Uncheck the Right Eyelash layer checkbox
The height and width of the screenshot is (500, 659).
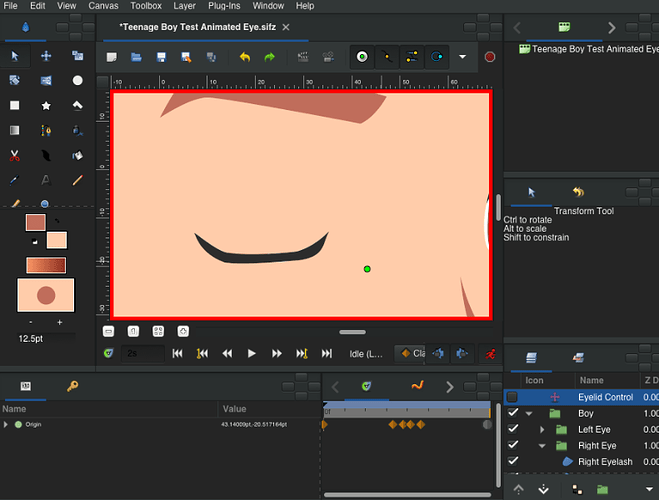tap(513, 461)
